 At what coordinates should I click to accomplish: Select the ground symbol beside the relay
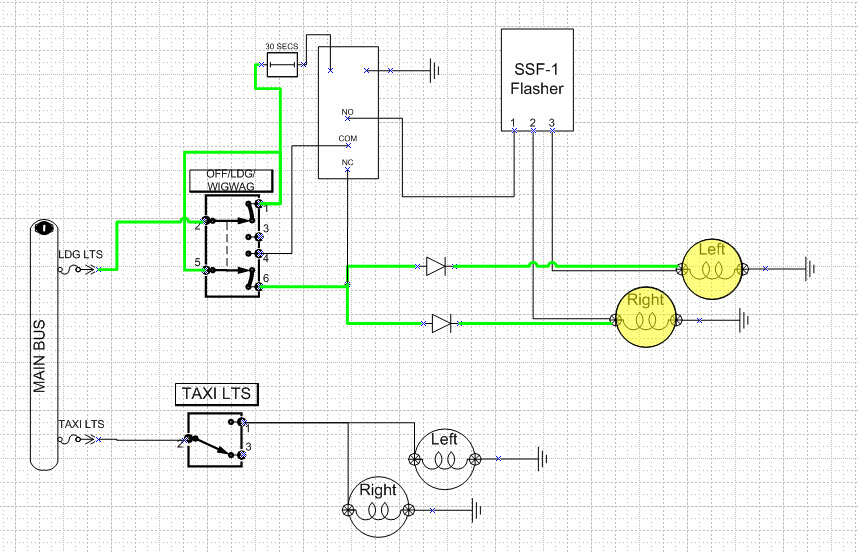[x=435, y=70]
